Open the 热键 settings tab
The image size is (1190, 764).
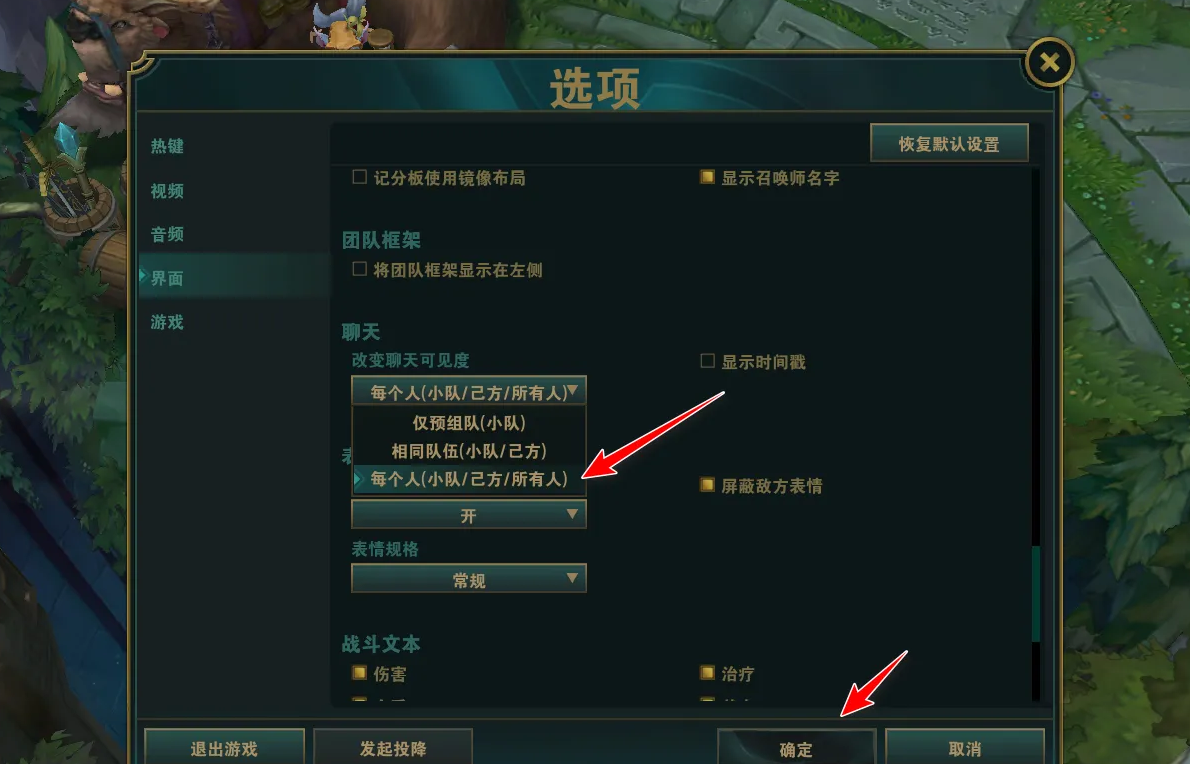tap(167, 146)
